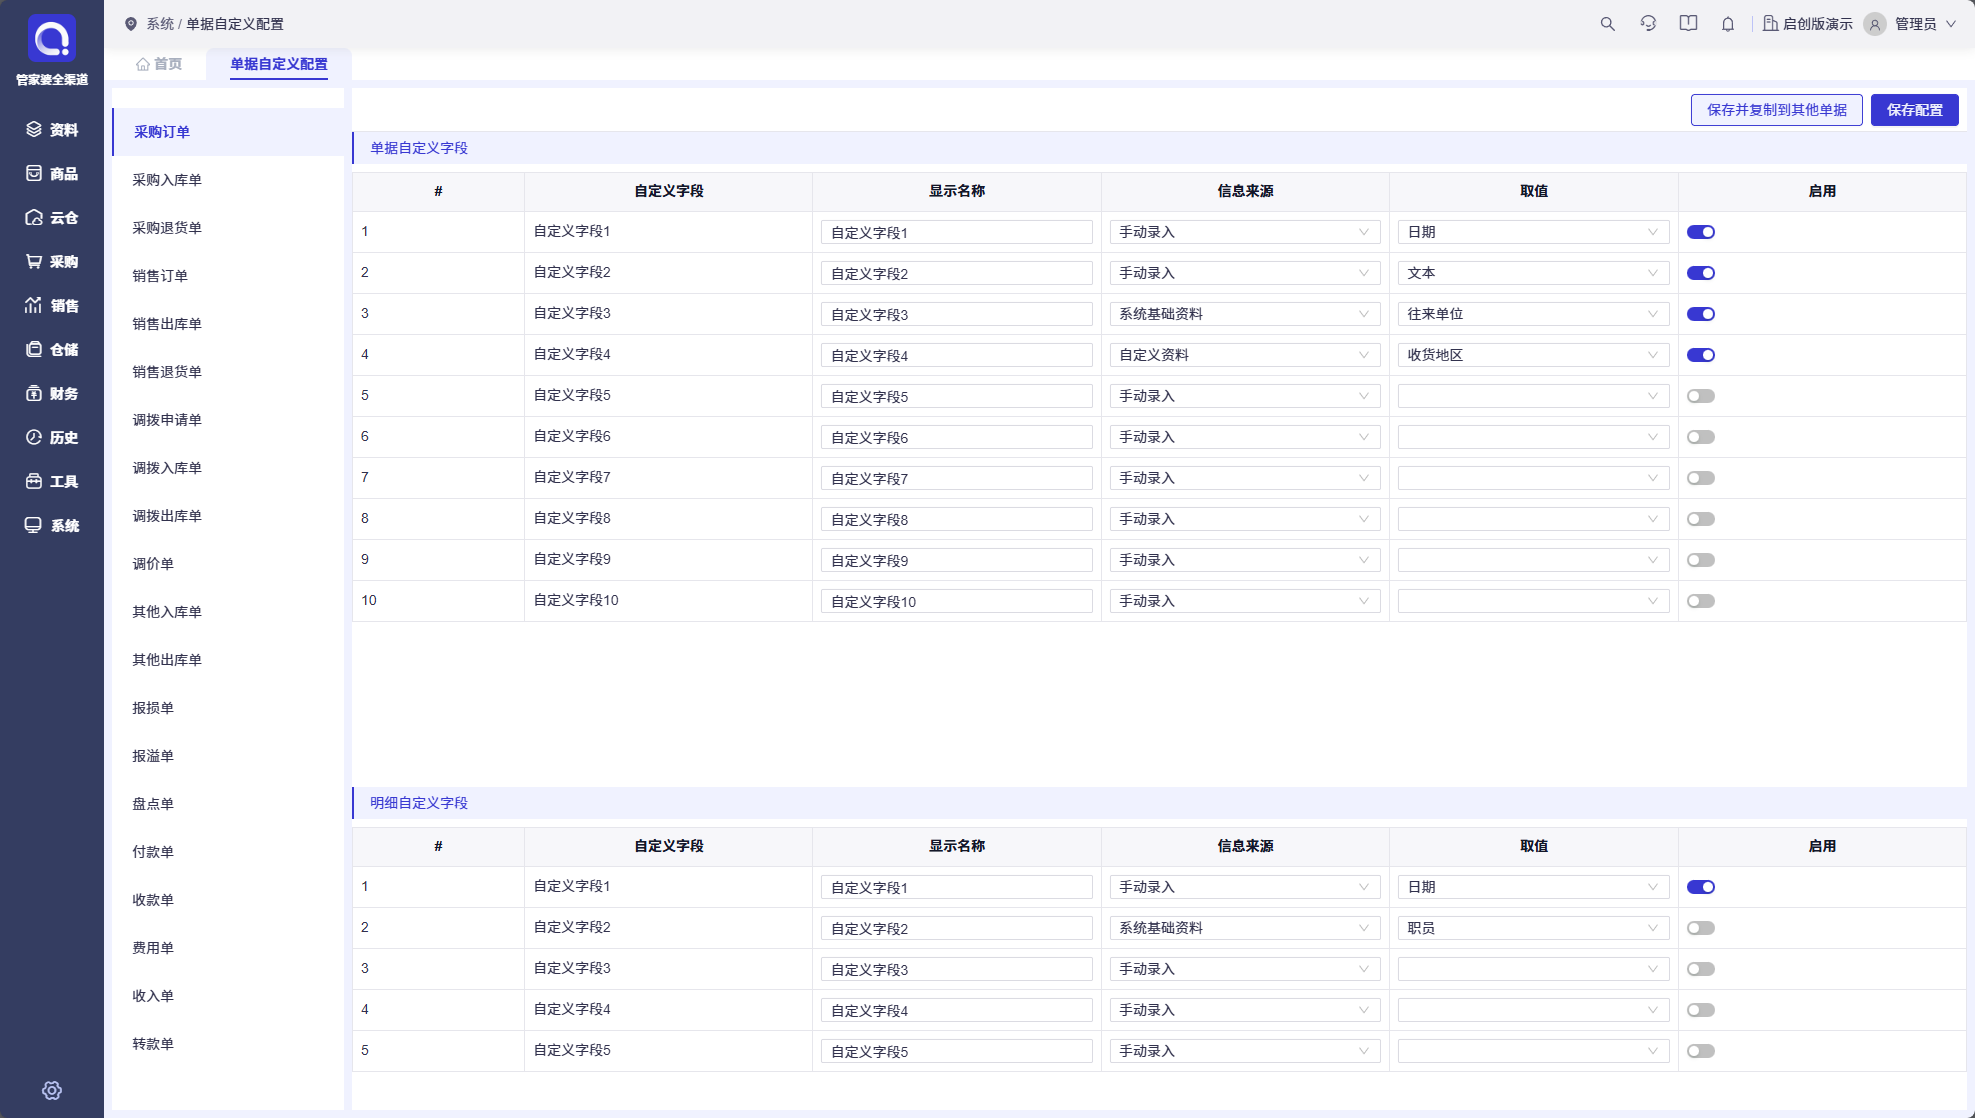Open 系统基础资料 source dropdown for header field 3
The width and height of the screenshot is (1975, 1118).
[x=1245, y=314]
